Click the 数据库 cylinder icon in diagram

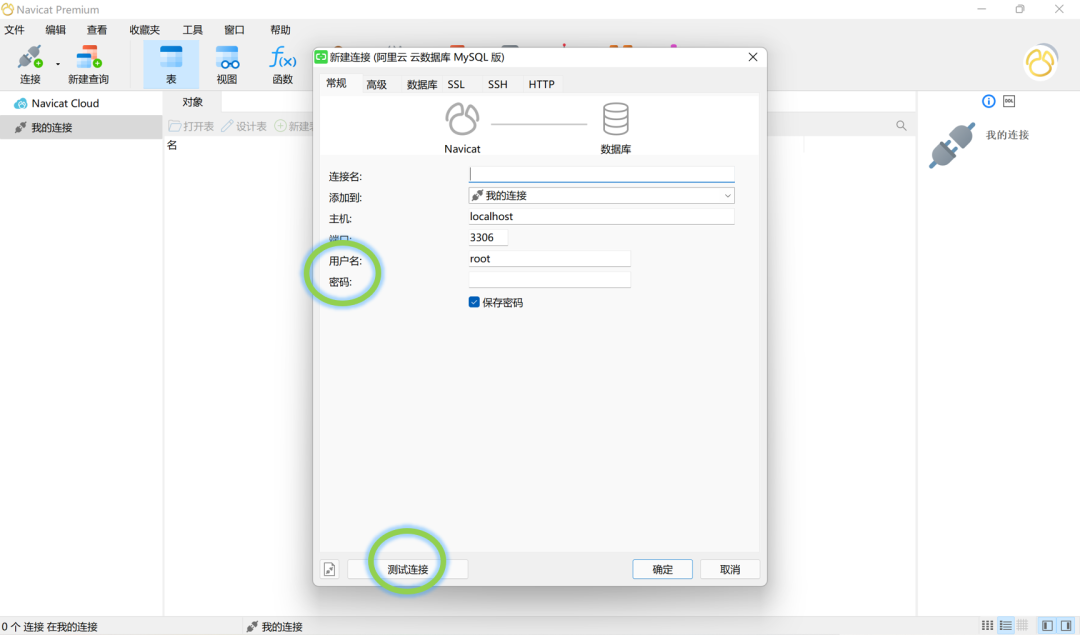[x=616, y=118]
